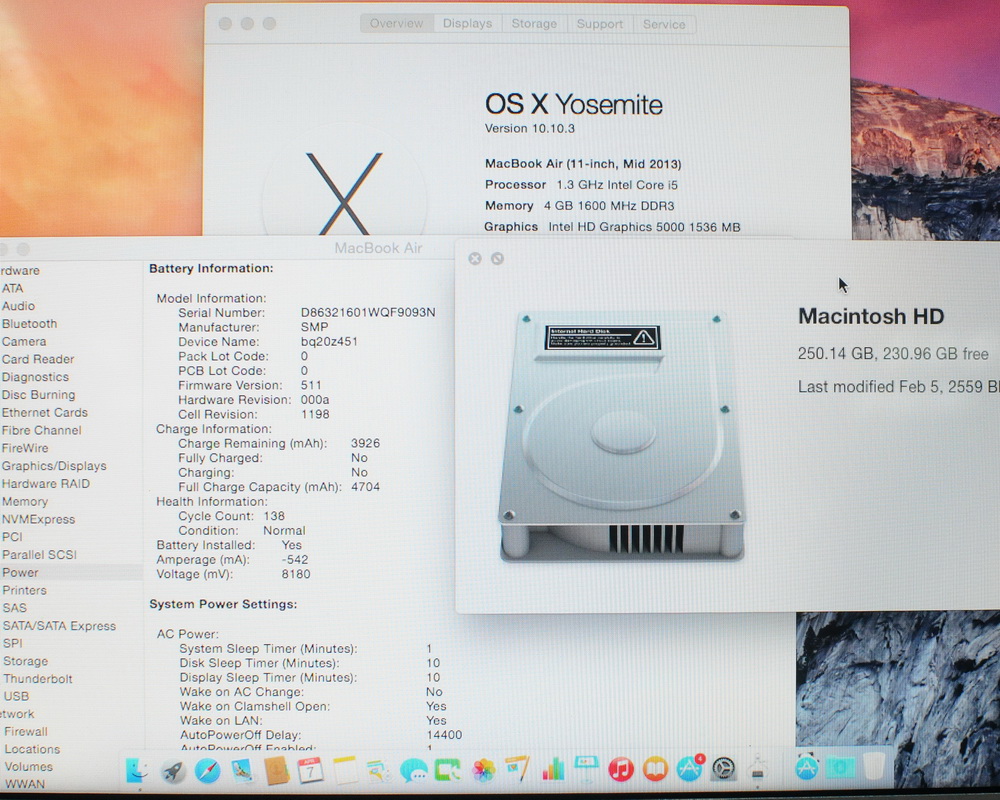Viewport: 1000px width, 800px height.
Task: Switch to Overview tab in About This Mac
Action: tap(397, 24)
